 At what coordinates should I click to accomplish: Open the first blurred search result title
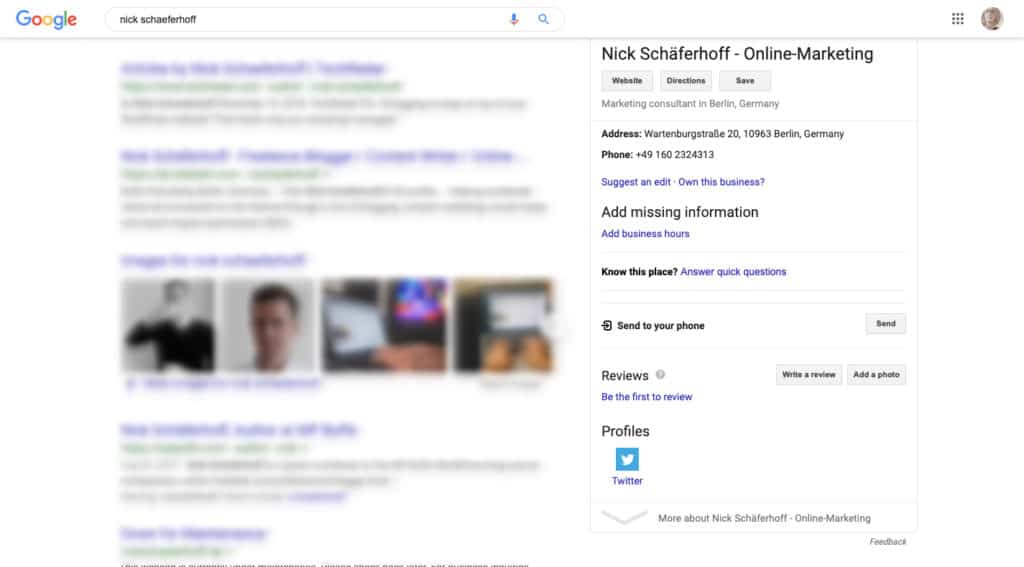[x=253, y=68]
